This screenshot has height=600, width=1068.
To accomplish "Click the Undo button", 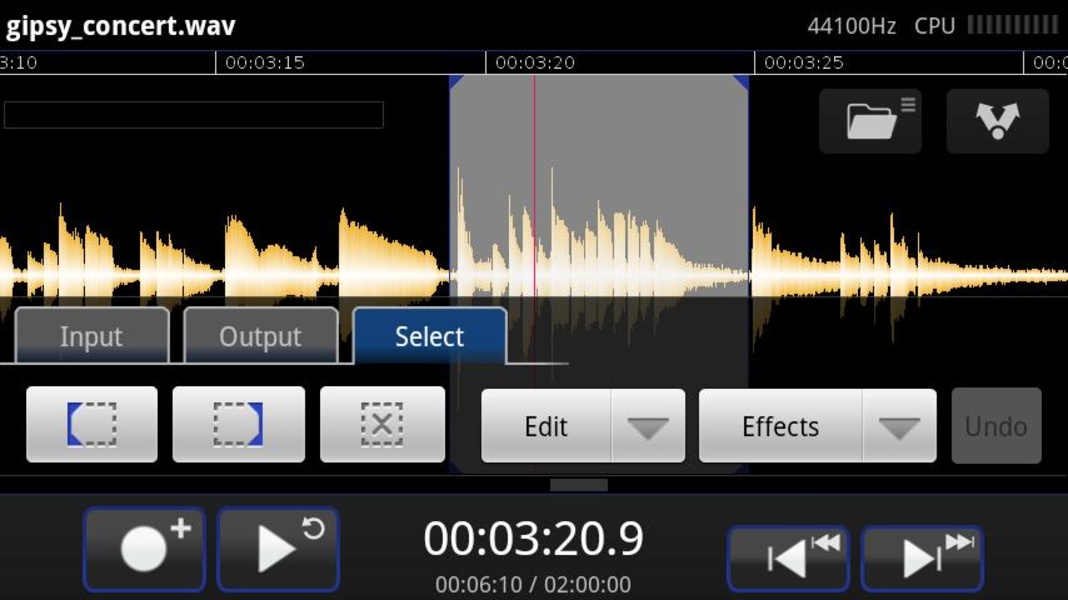I will [996, 426].
